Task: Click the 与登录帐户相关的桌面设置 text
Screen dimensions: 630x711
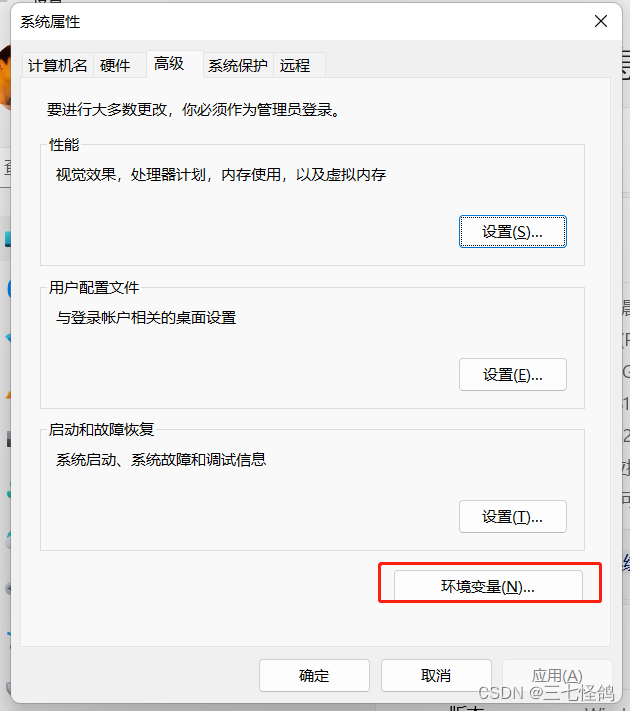Action: coord(146,317)
